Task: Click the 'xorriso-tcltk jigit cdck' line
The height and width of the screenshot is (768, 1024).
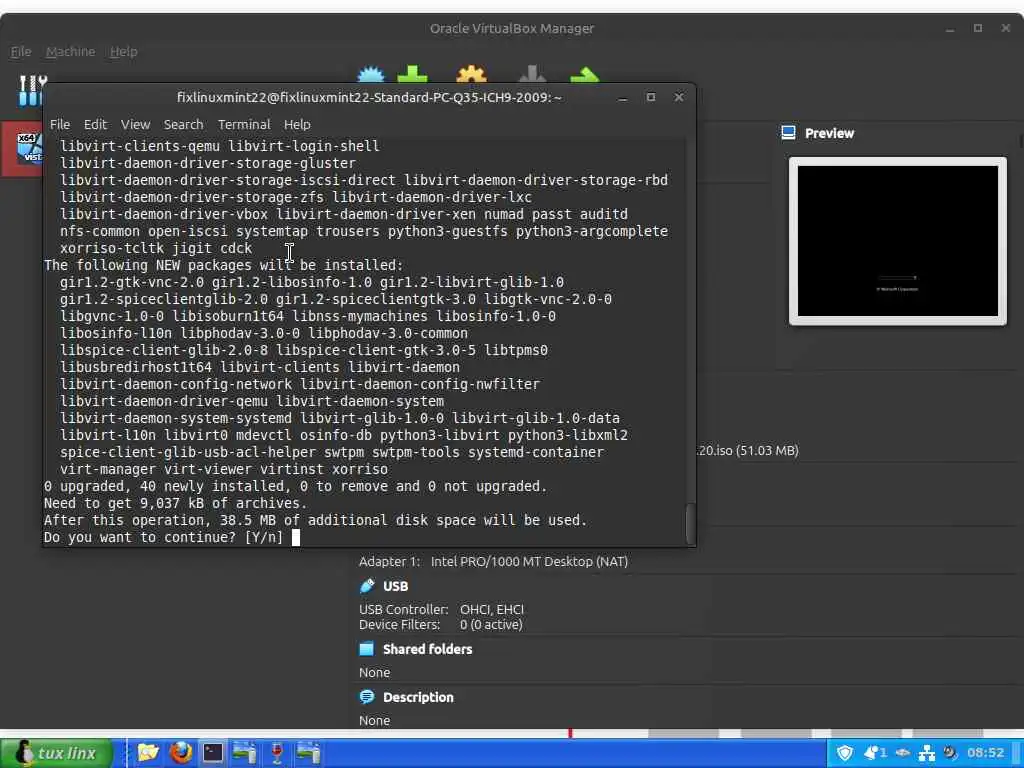Action: 155,248
